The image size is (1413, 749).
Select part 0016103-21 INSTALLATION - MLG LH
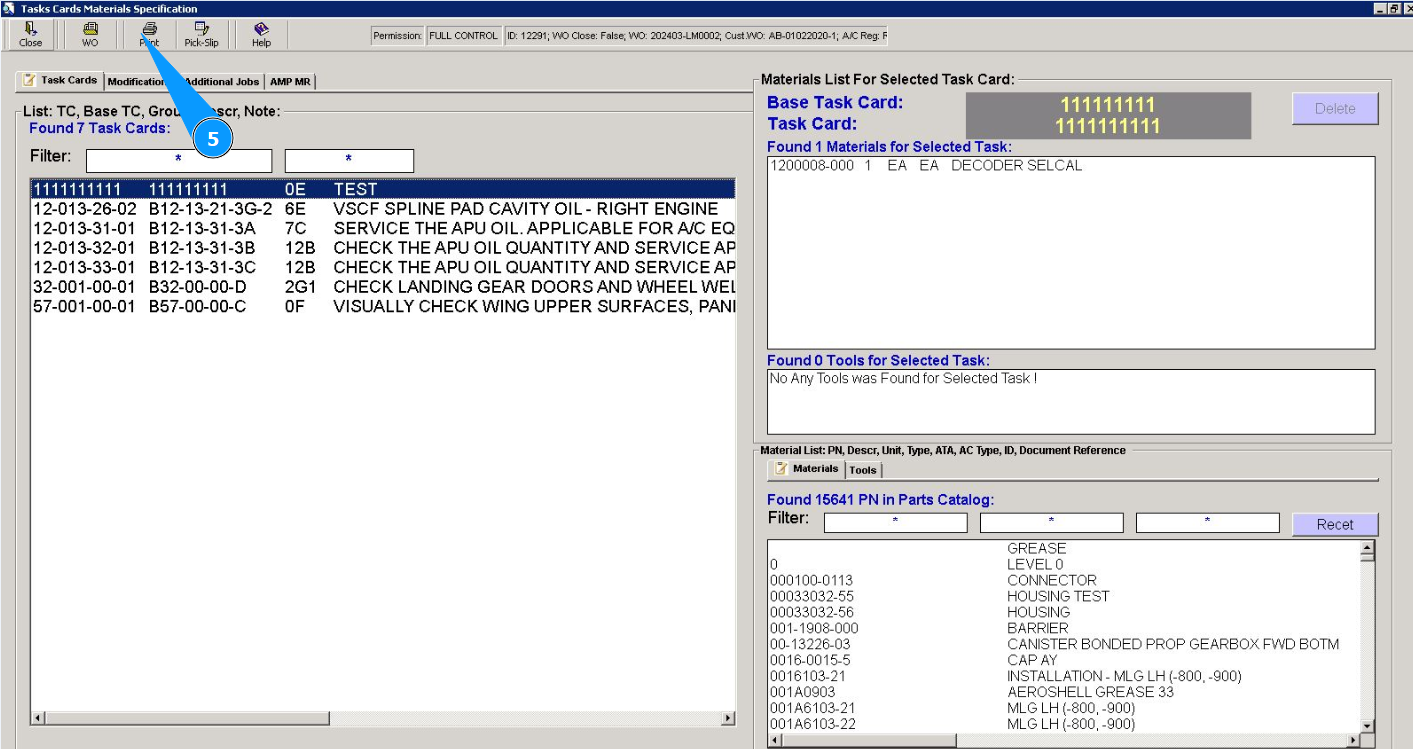(1064, 676)
